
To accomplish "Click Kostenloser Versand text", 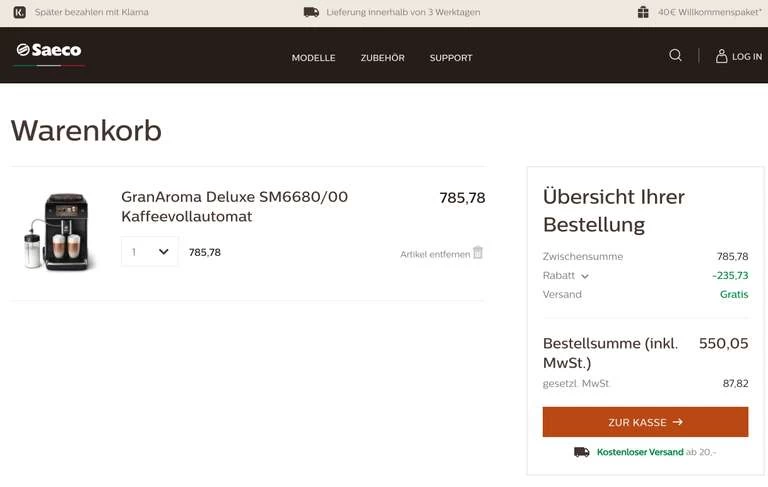I will (x=640, y=452).
